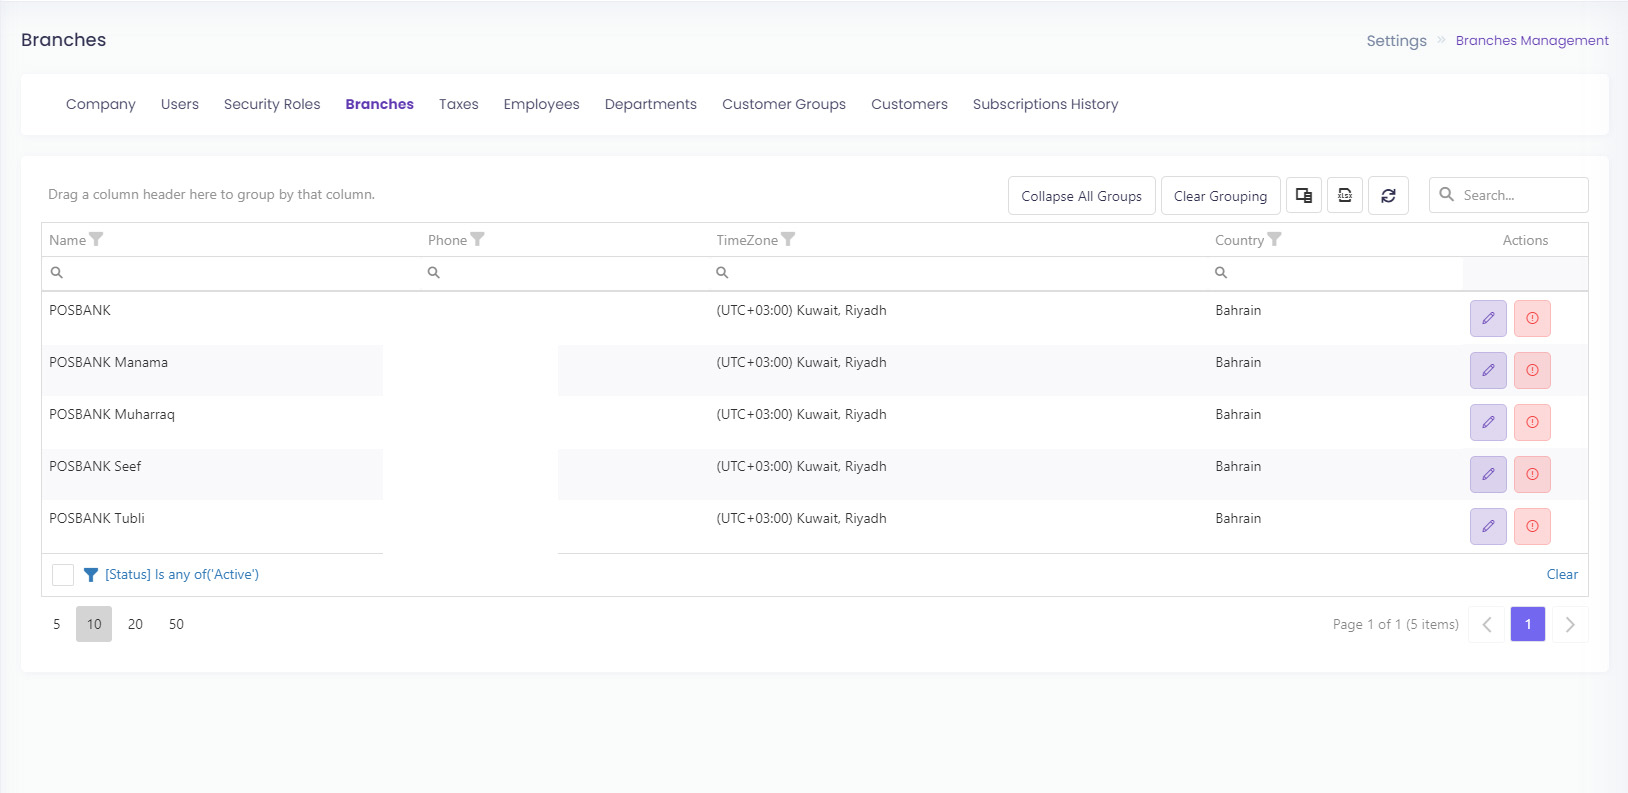The width and height of the screenshot is (1628, 793).
Task: Open Country filter row search operator
Action: [x=1221, y=272]
